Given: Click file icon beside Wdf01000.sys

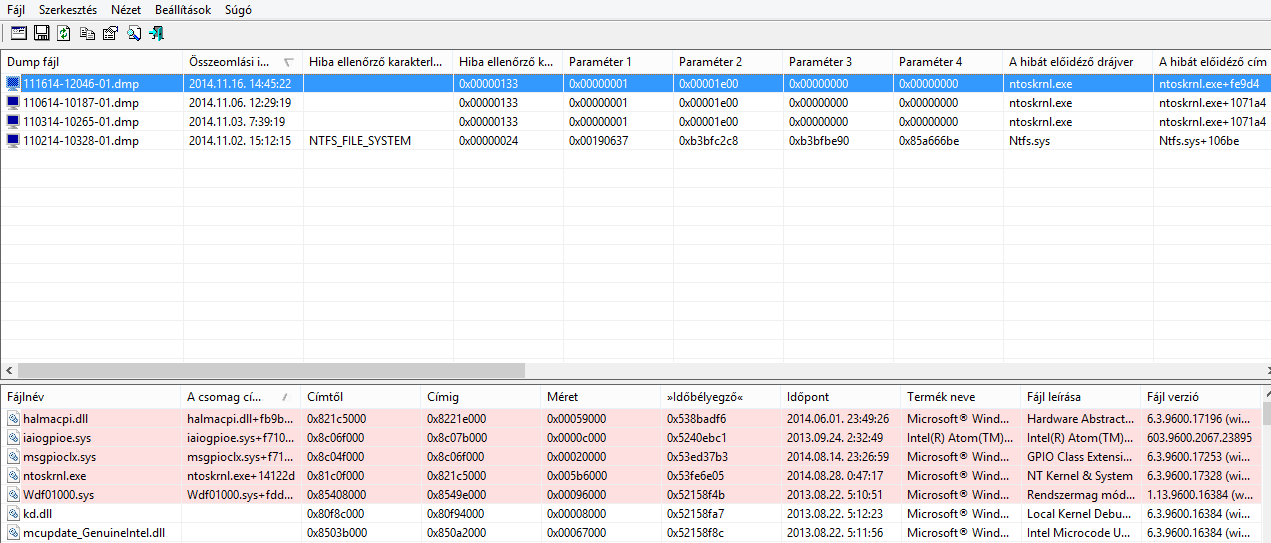Looking at the screenshot, I should click(13, 495).
